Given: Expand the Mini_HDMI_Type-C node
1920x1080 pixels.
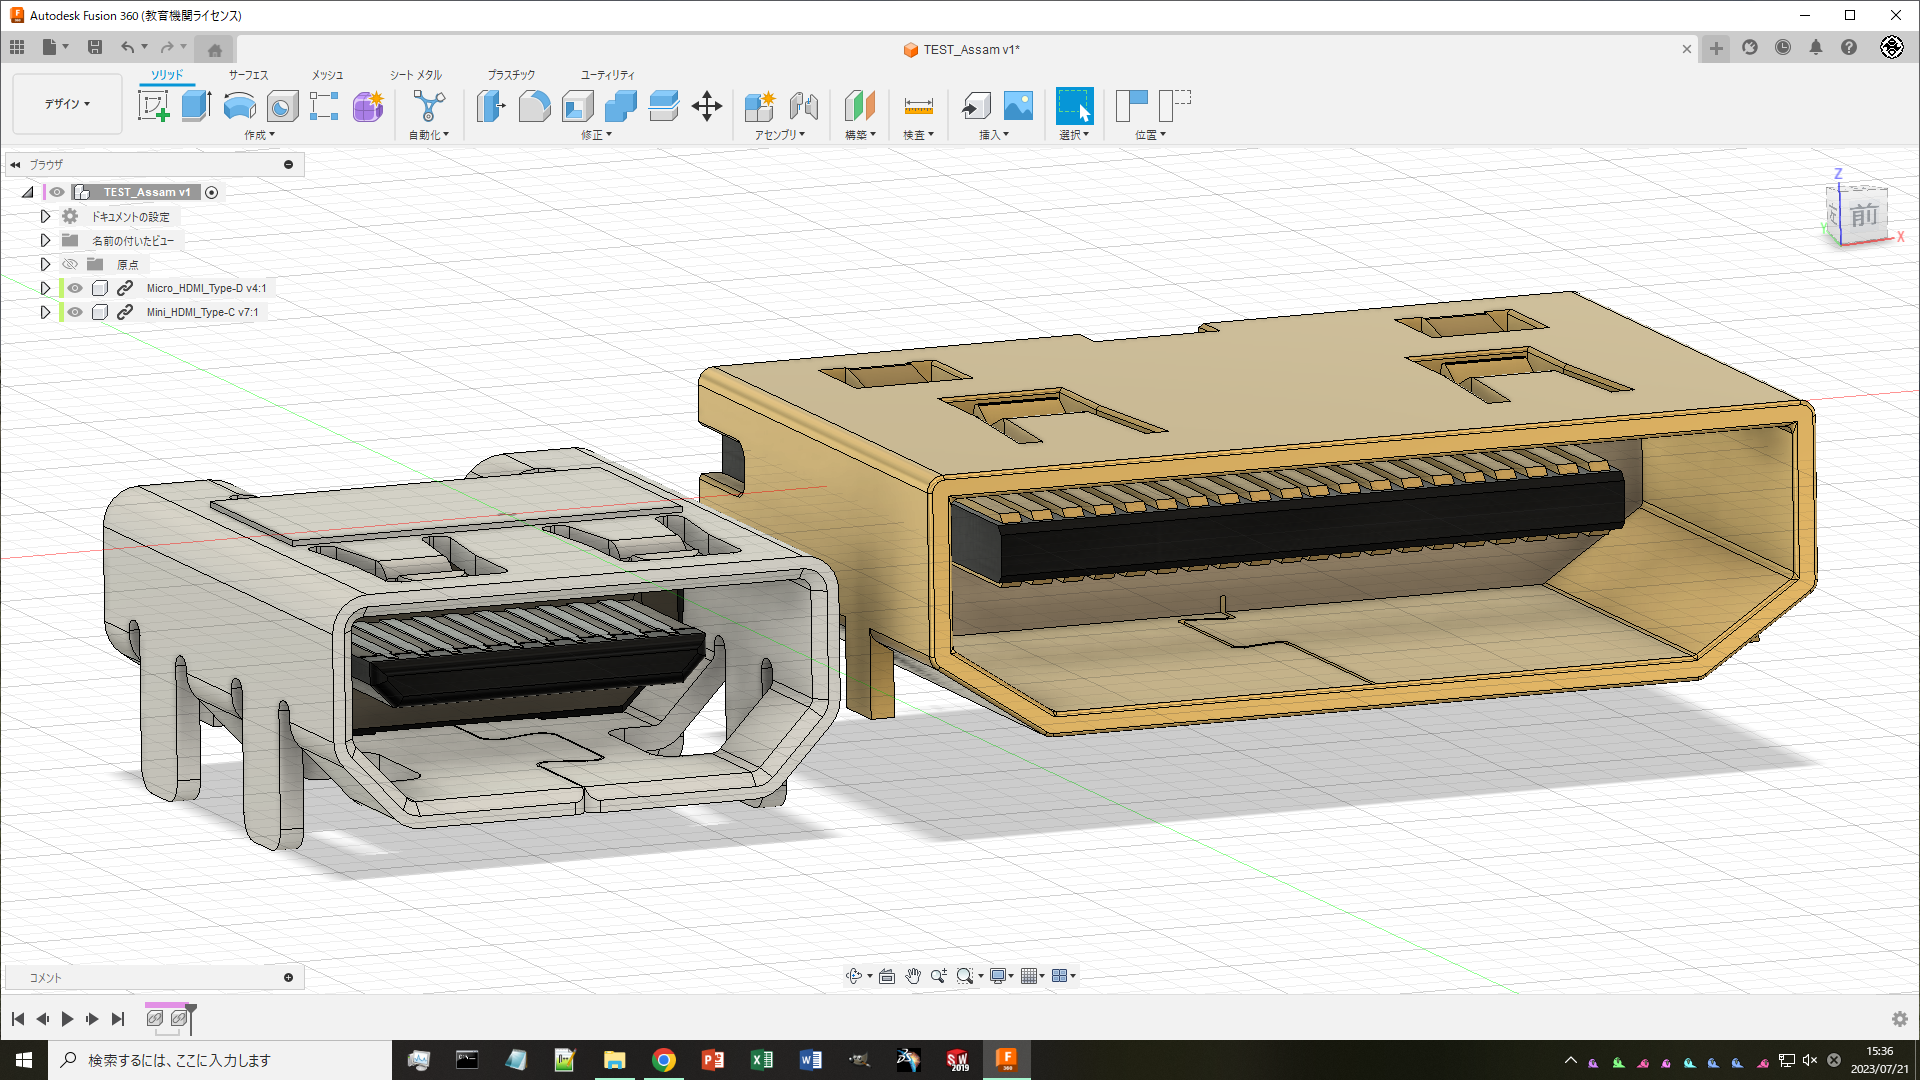Looking at the screenshot, I should point(45,312).
